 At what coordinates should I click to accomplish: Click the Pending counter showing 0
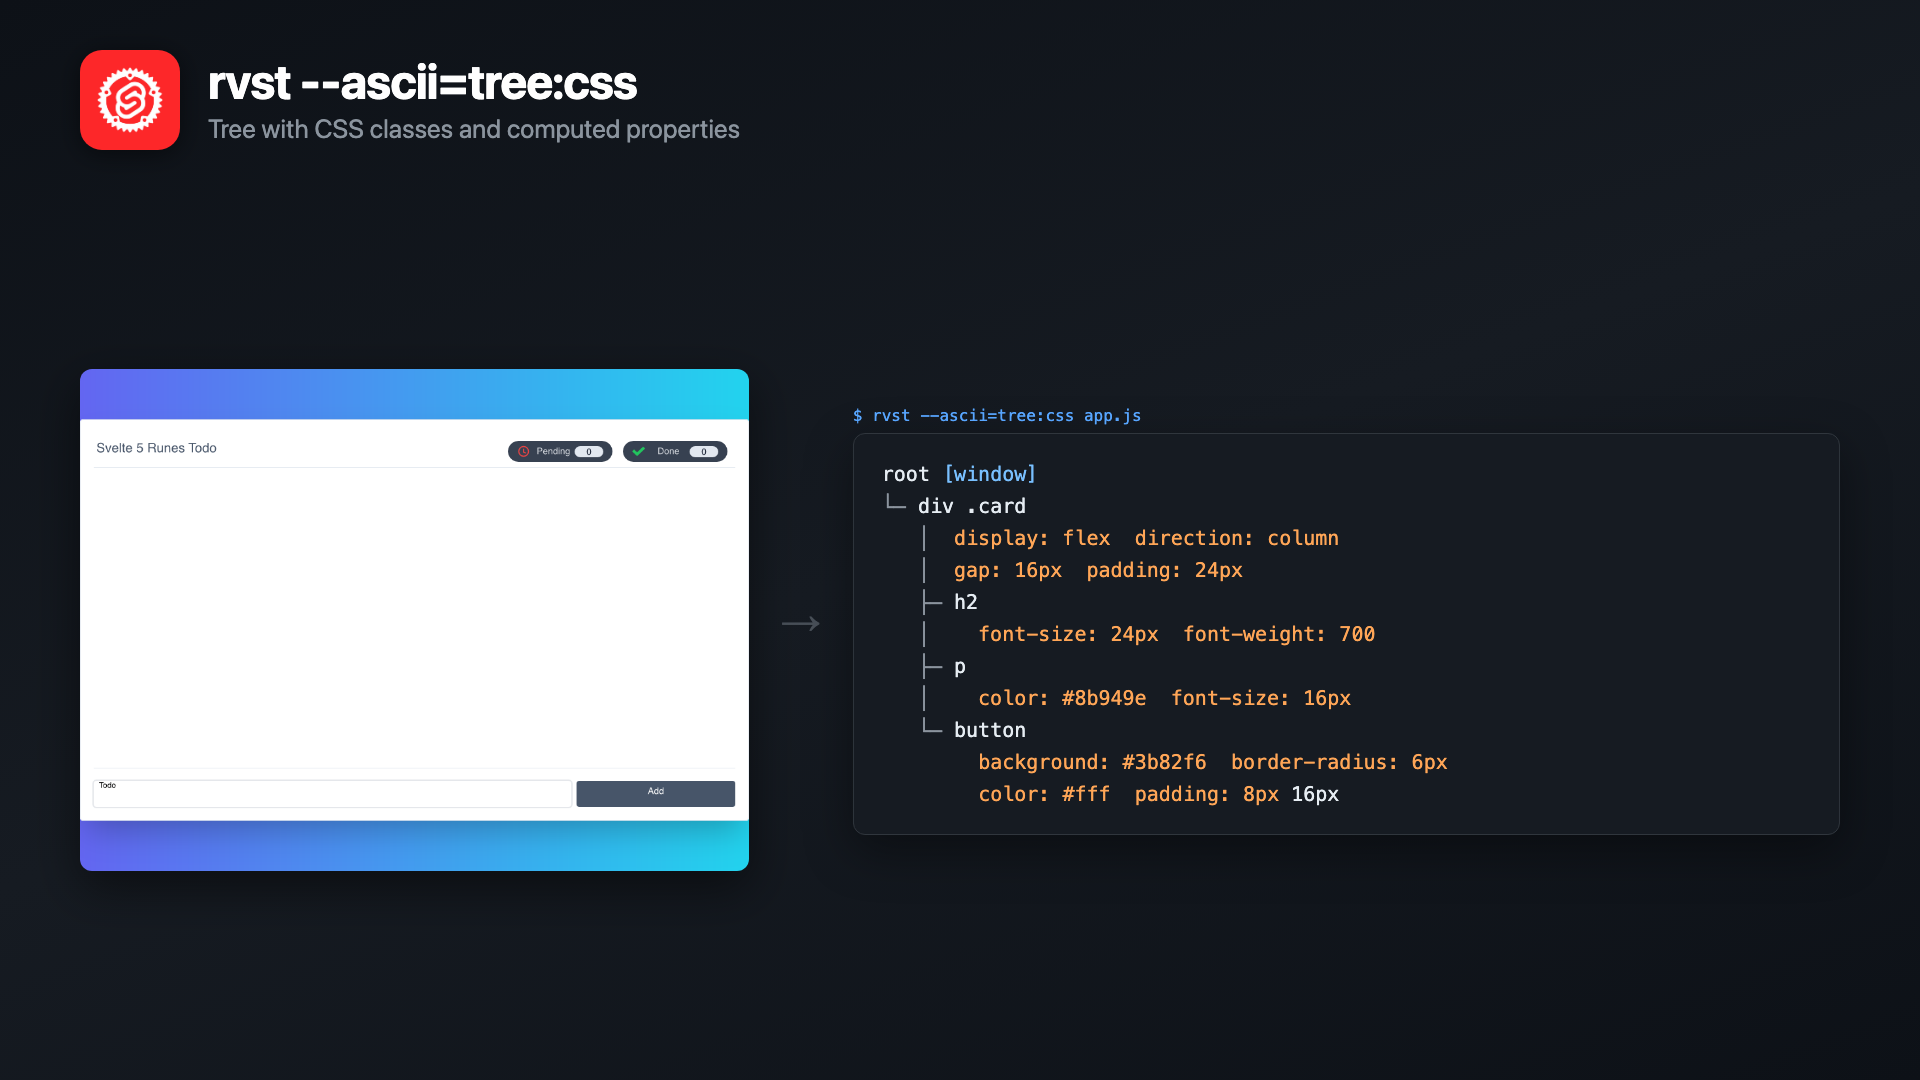click(x=589, y=452)
